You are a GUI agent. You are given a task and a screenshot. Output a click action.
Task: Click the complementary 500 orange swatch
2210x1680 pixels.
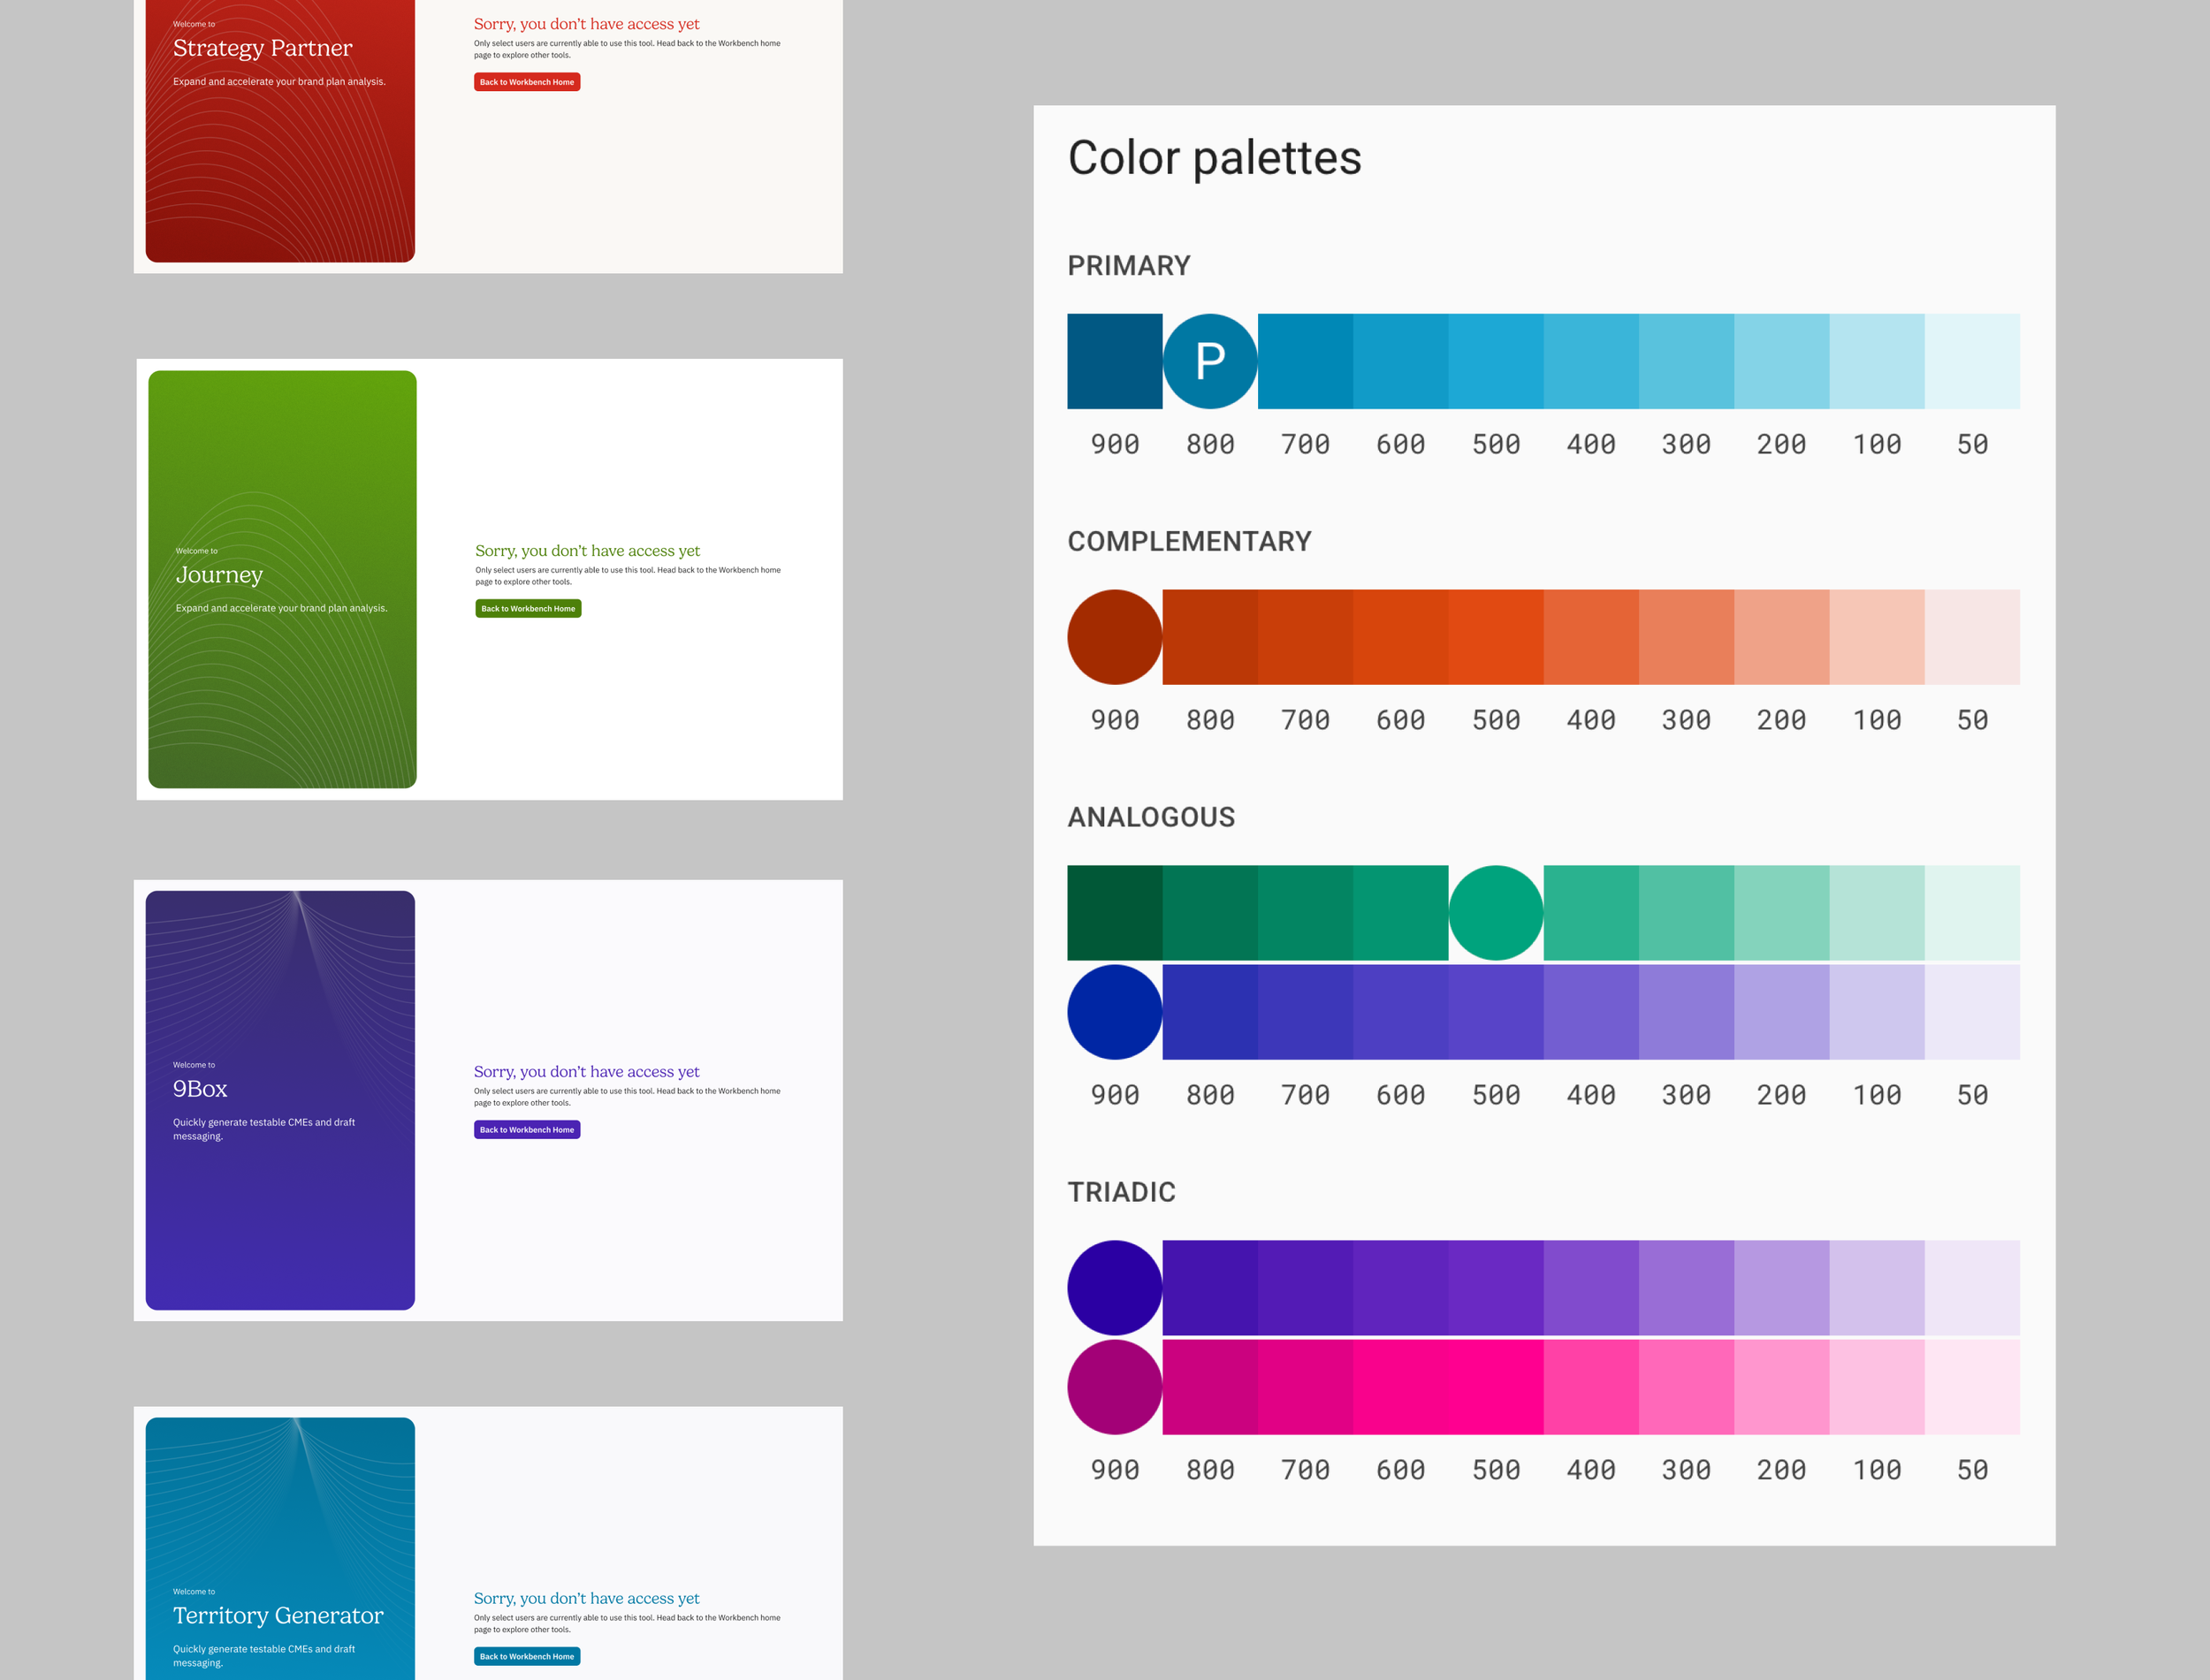pos(1495,637)
